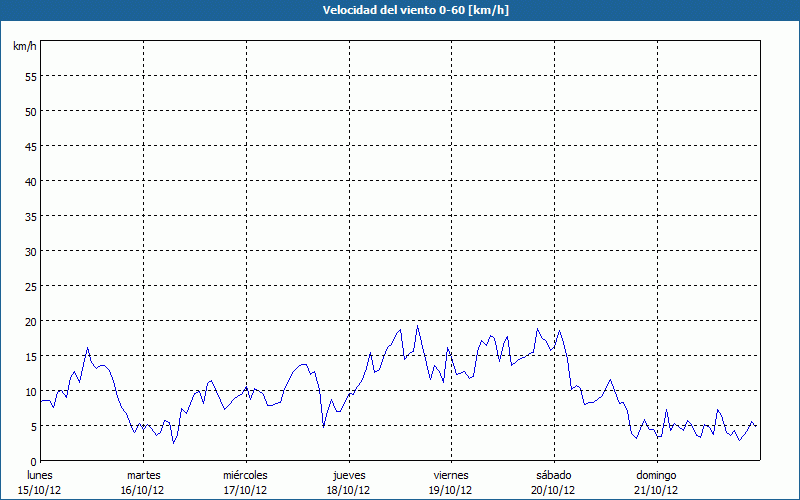Select the 'viernes' day label
Viewport: 800px width, 500px height.
click(451, 475)
